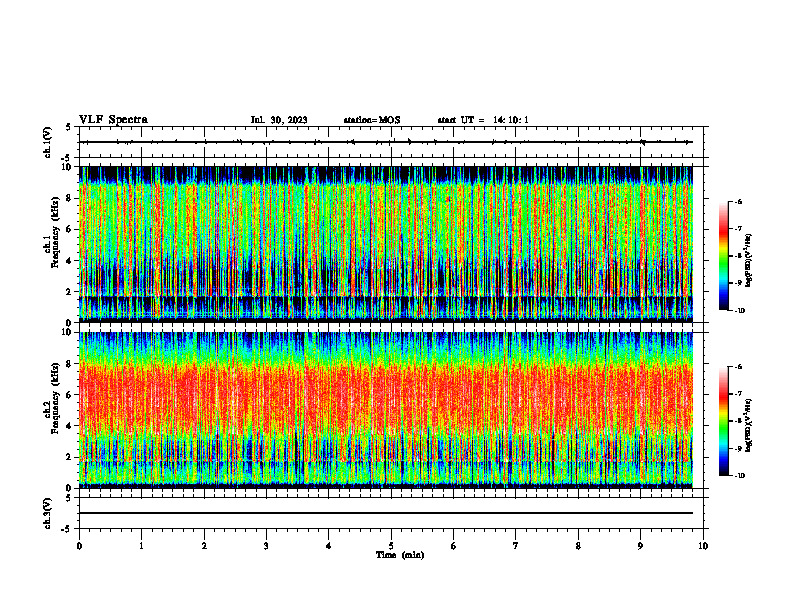Image resolution: width=792 pixels, height=612 pixels.
Task: Click time axis tick label '4'
Action: point(329,546)
